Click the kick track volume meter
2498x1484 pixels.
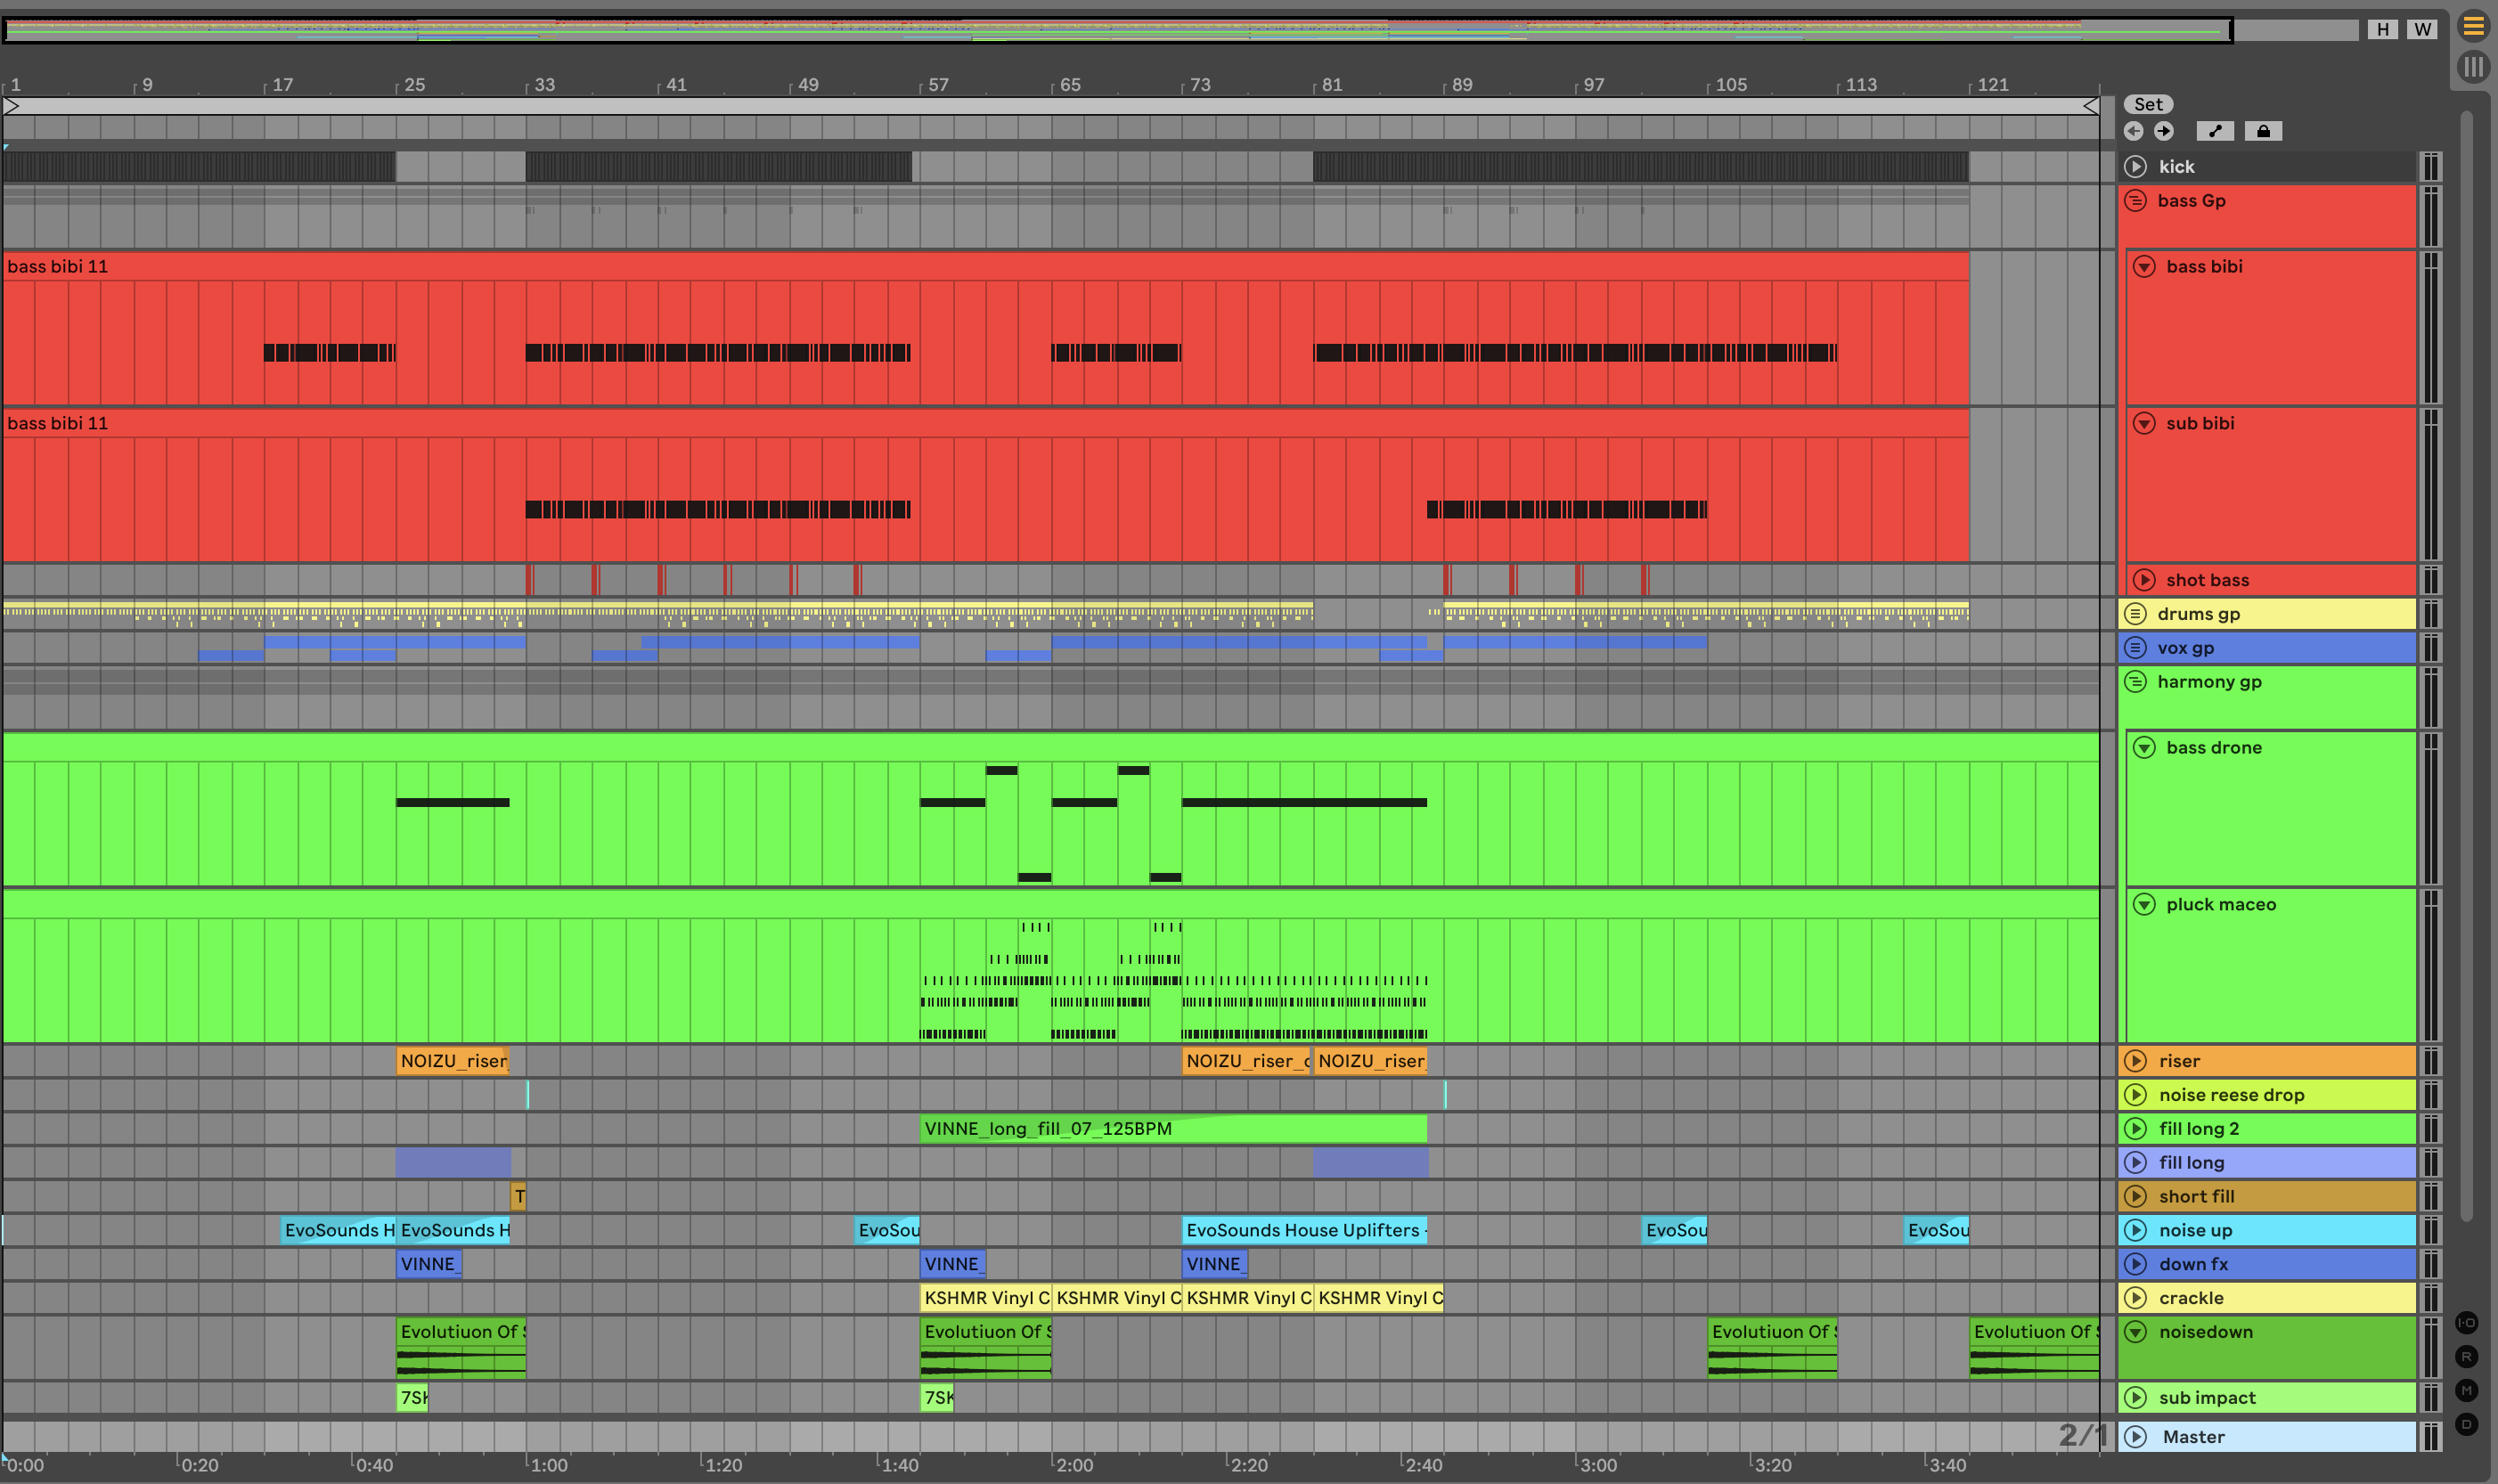click(x=2430, y=167)
